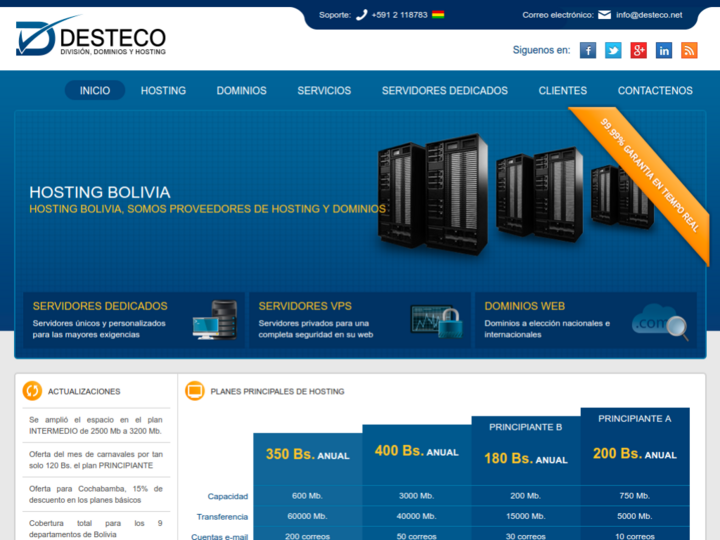Select Servidores Dedicados in navigation bar
720x540 pixels.
point(444,90)
